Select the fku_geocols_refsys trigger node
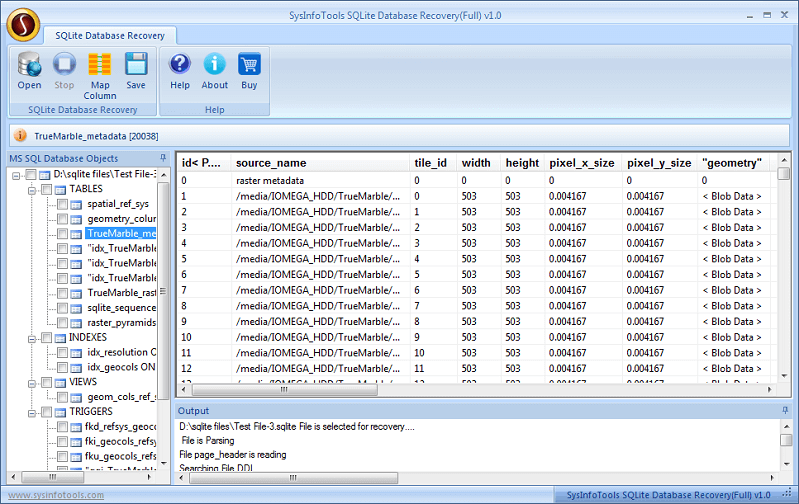The width and height of the screenshot is (799, 504). (x=120, y=456)
